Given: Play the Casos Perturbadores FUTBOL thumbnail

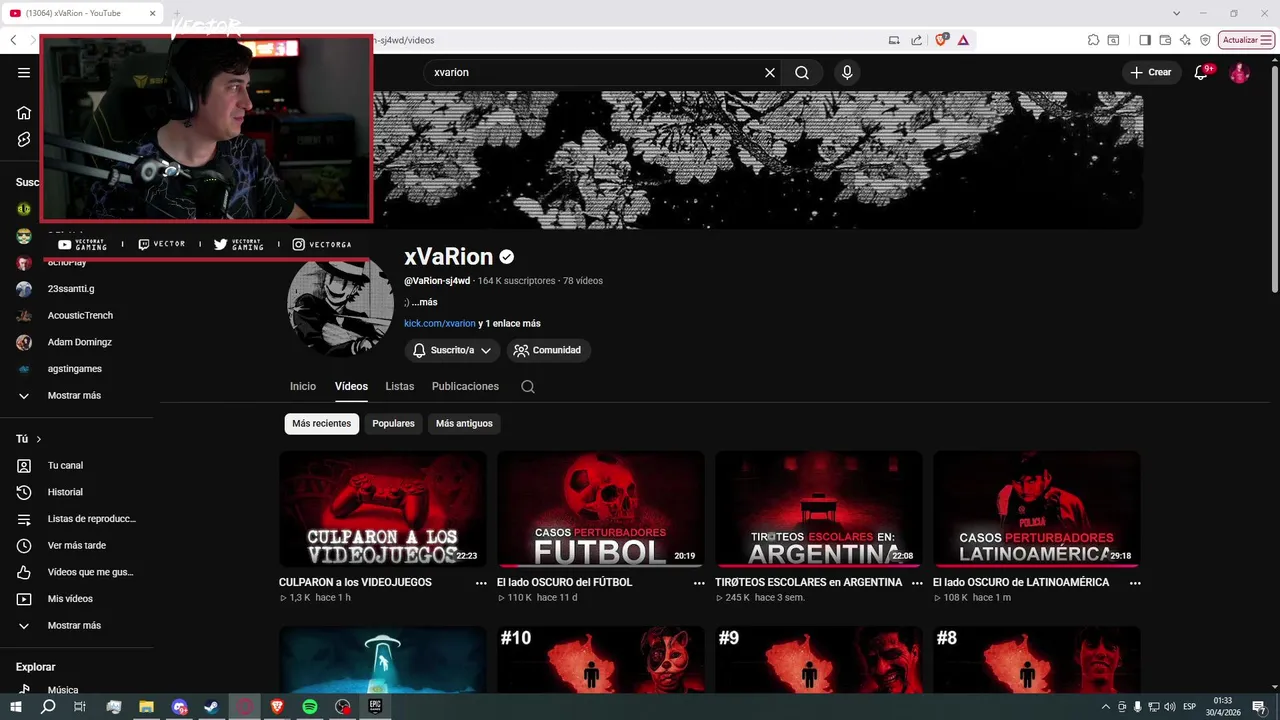Looking at the screenshot, I should point(601,509).
